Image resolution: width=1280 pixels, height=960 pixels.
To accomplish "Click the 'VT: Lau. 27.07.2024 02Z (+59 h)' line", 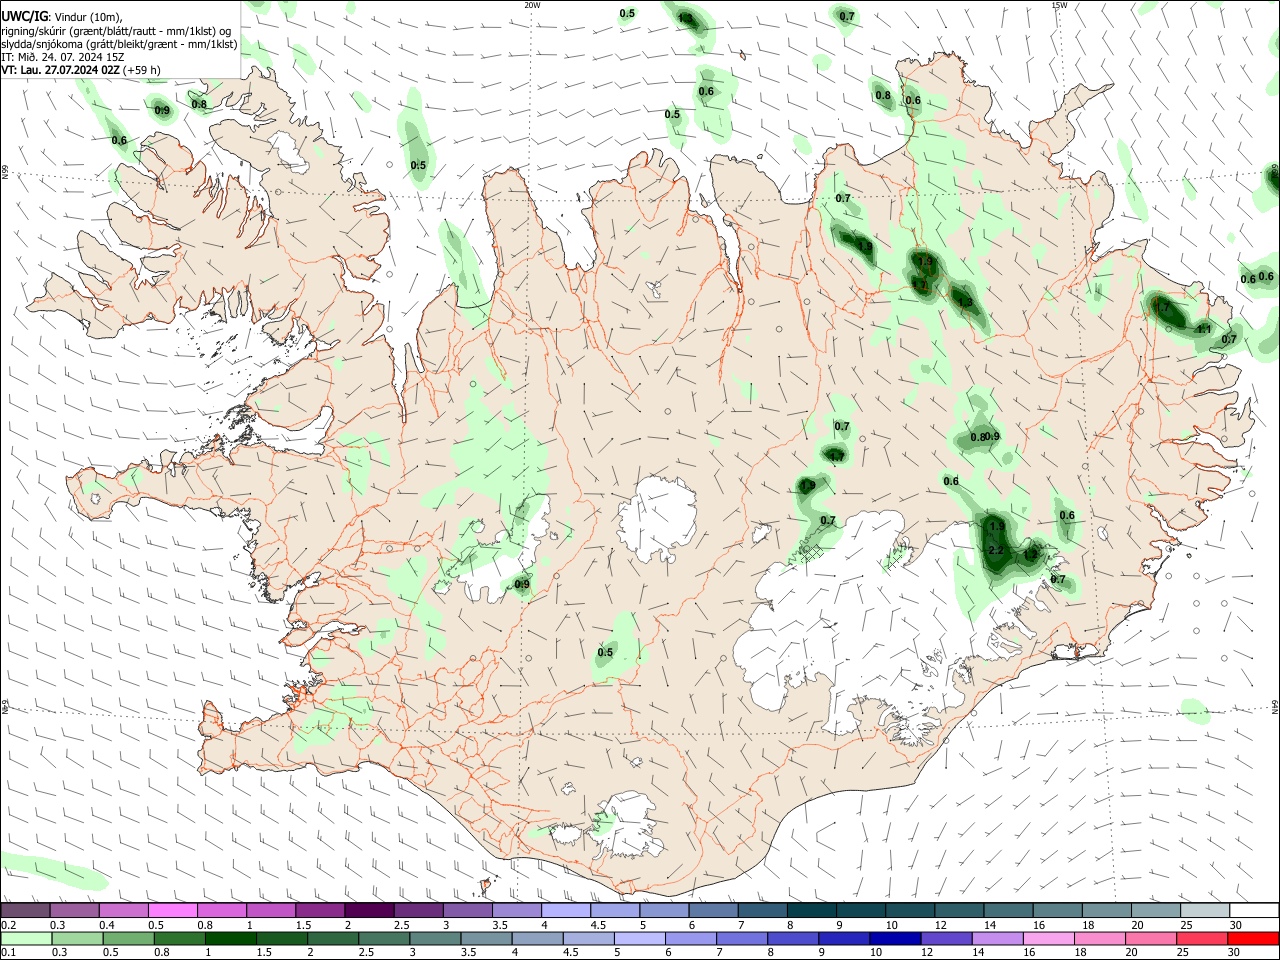I will coord(80,70).
